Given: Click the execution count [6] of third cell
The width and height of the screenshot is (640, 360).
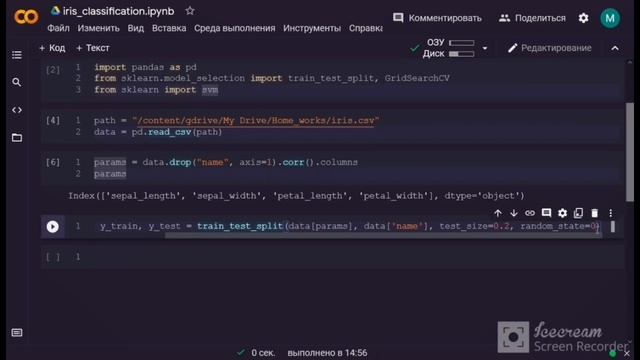Looking at the screenshot, I should (x=53, y=162).
